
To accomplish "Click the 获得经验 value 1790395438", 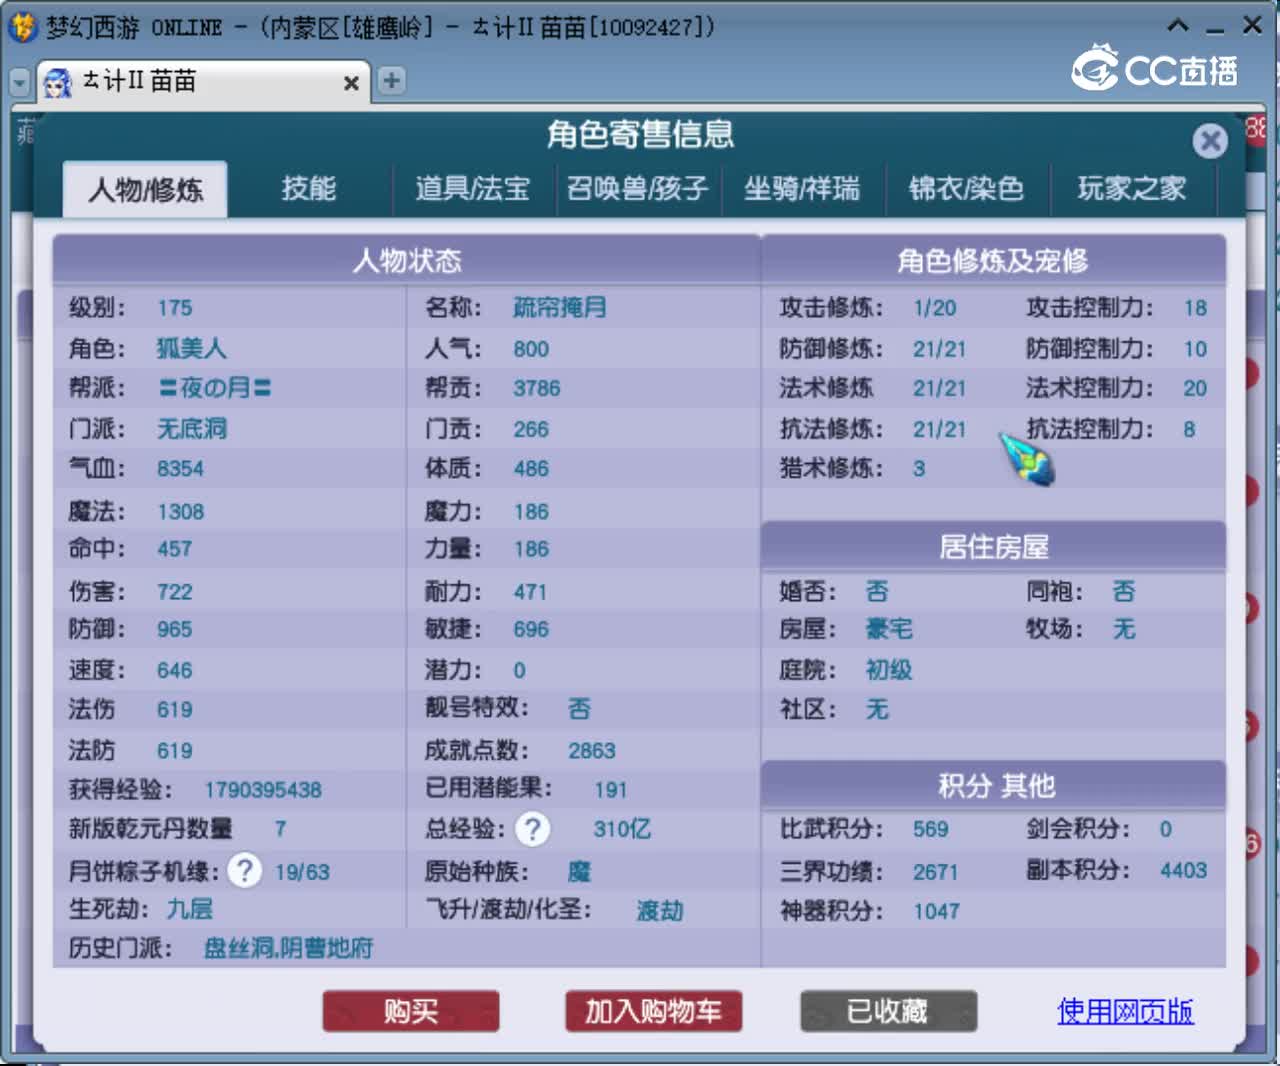I will tap(263, 790).
